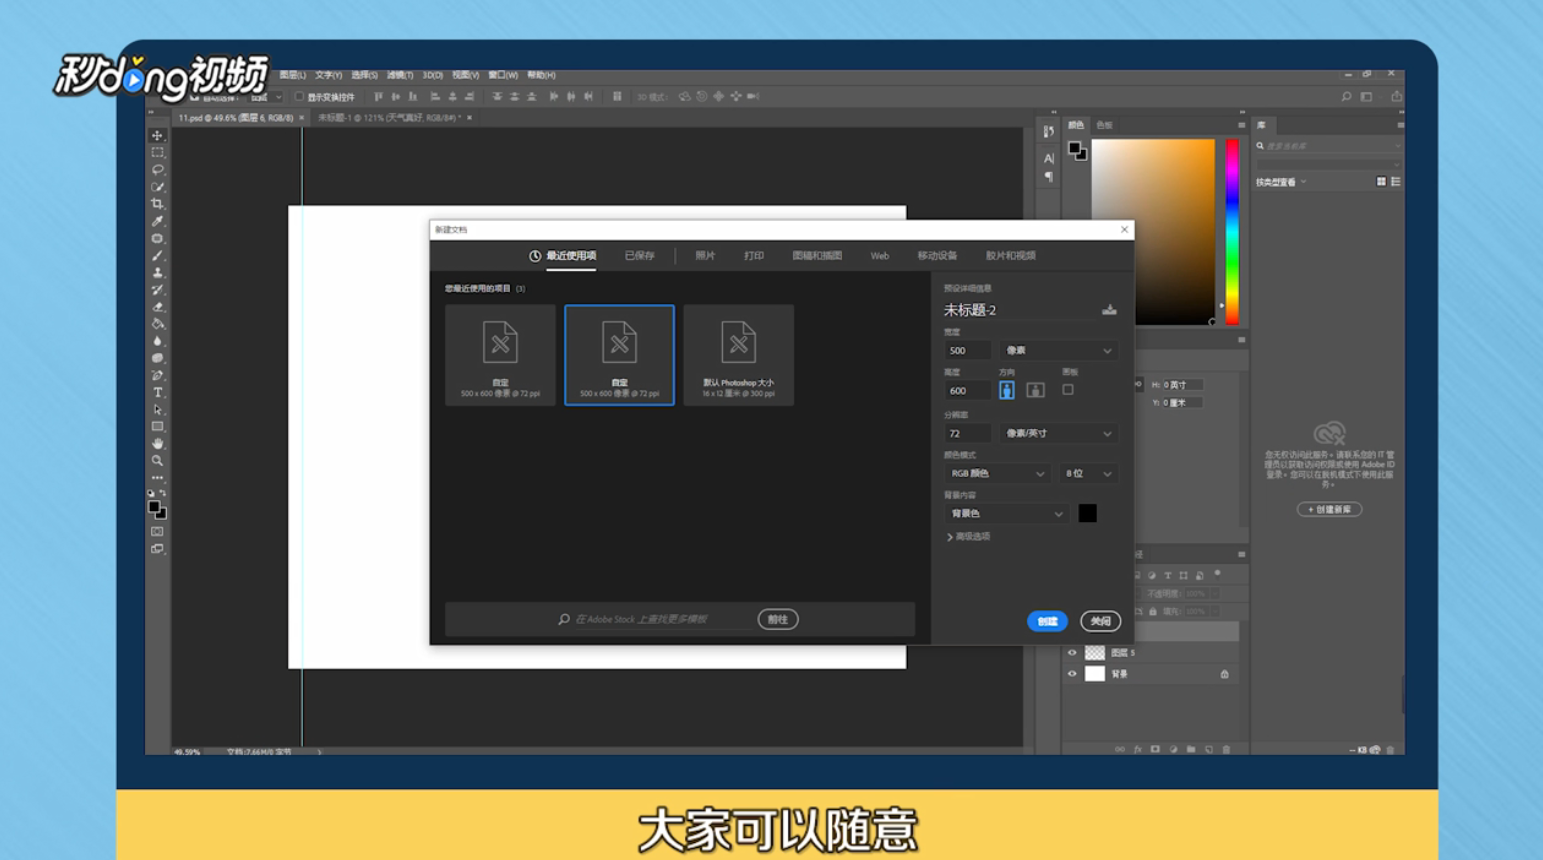The height and width of the screenshot is (860, 1543).
Task: Open the 按类型查看 dropdown in Libraries panel
Action: tap(1281, 182)
